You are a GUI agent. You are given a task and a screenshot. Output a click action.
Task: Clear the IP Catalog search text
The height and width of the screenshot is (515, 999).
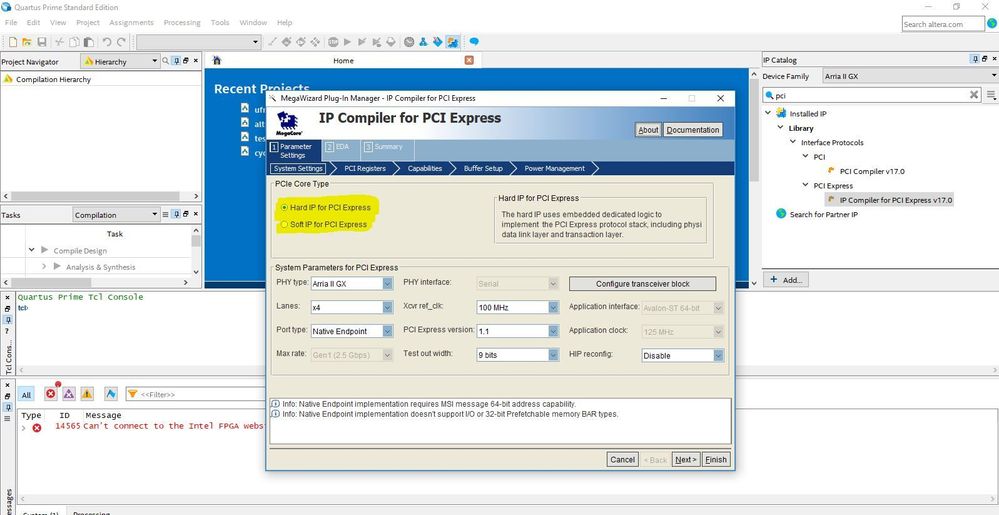coord(974,95)
